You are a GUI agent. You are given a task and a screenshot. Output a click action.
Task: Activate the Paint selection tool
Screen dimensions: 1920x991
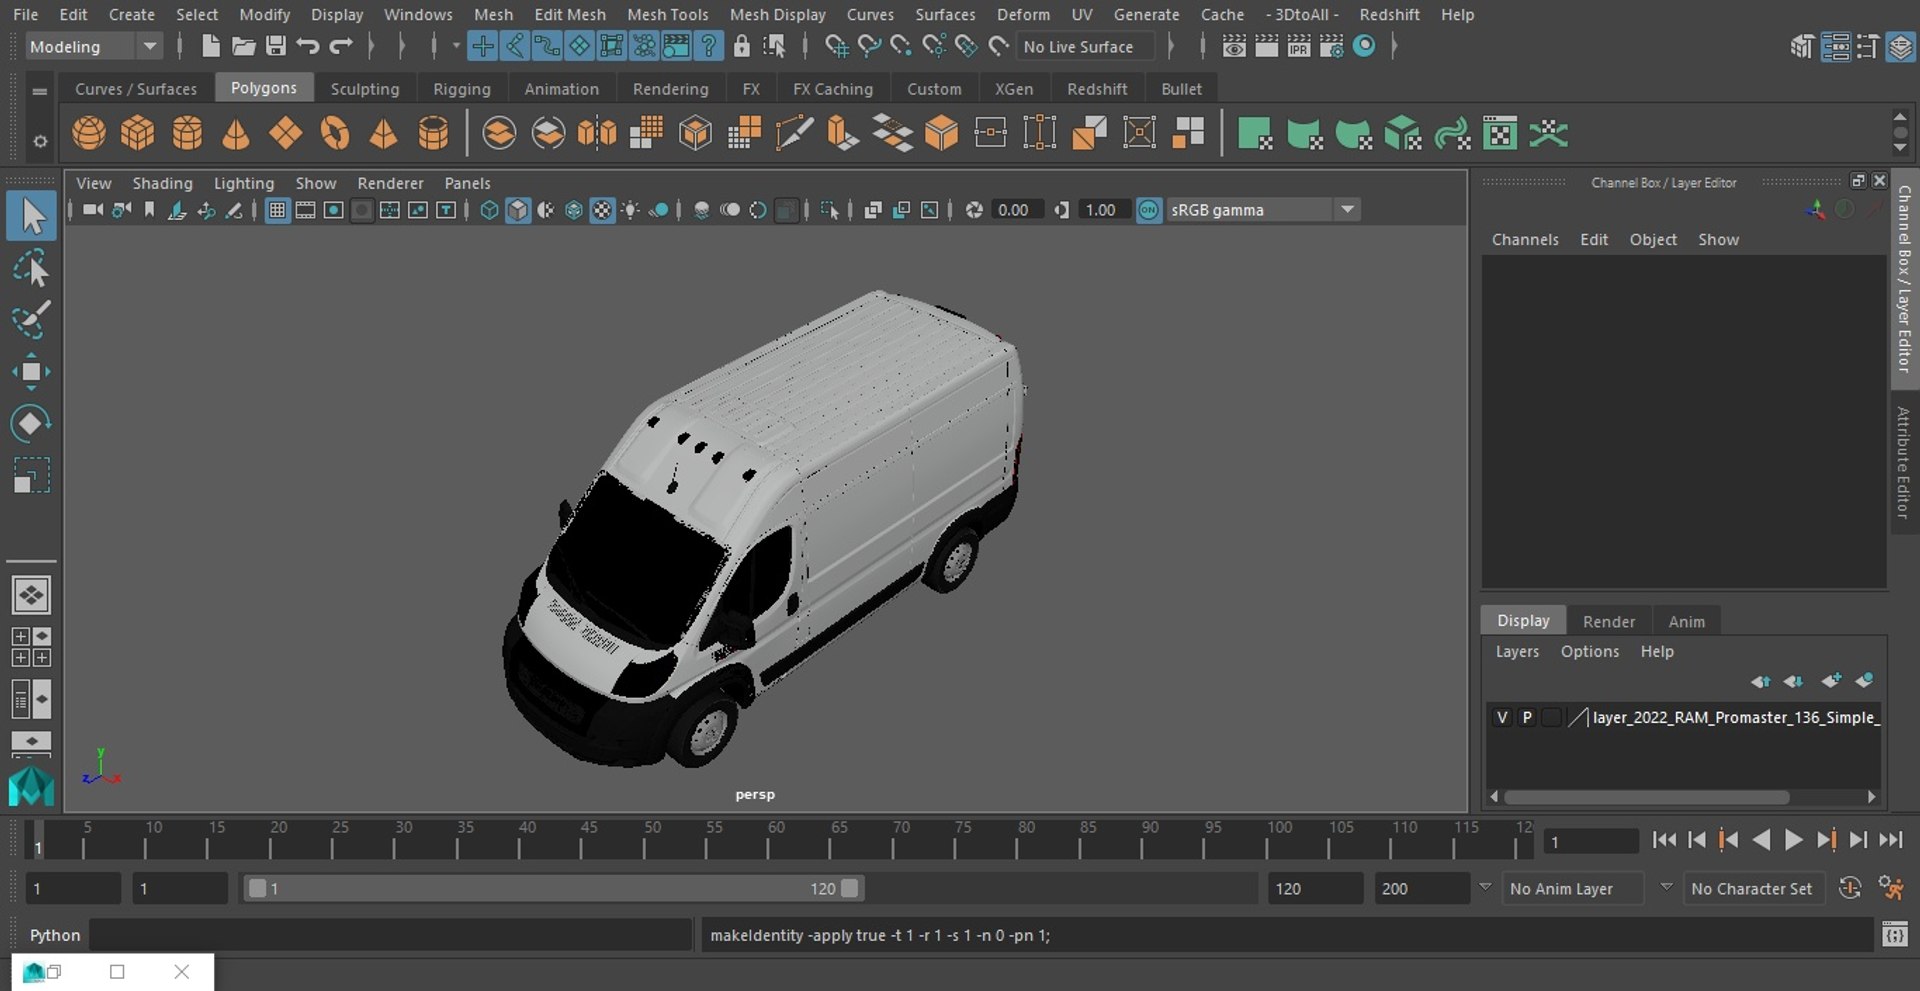coord(31,320)
